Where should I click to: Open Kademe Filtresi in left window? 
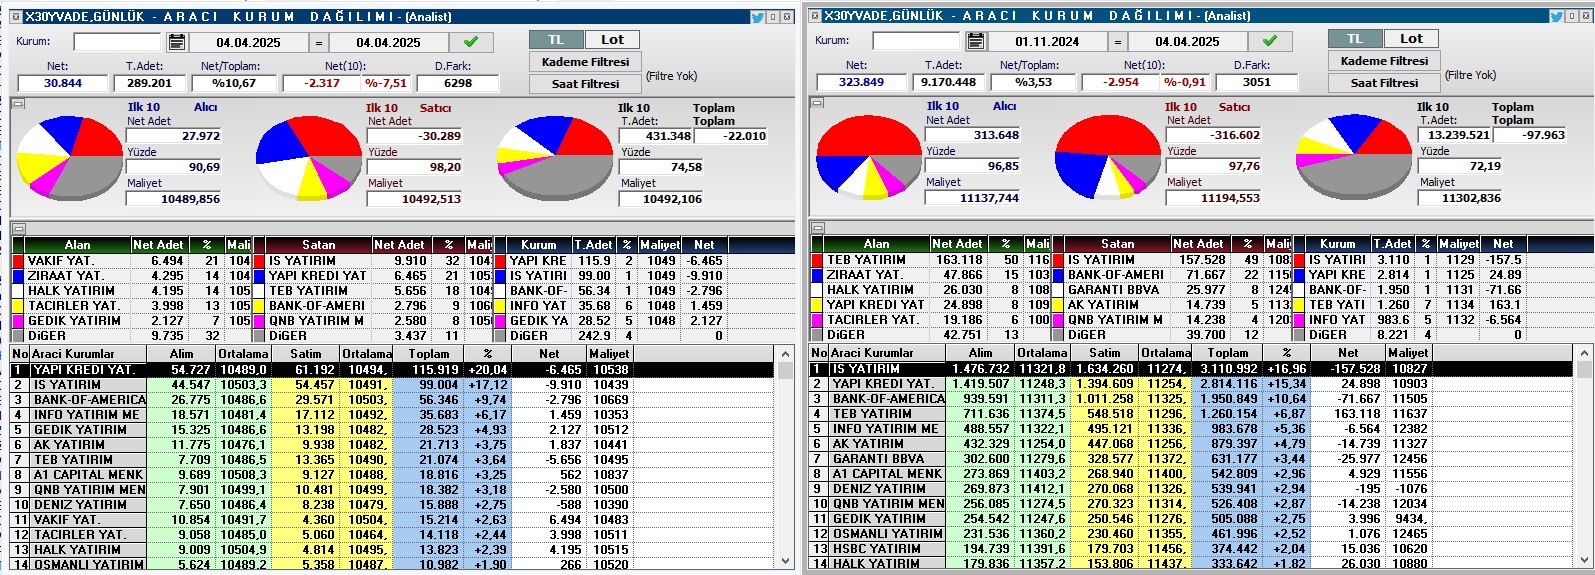click(585, 62)
